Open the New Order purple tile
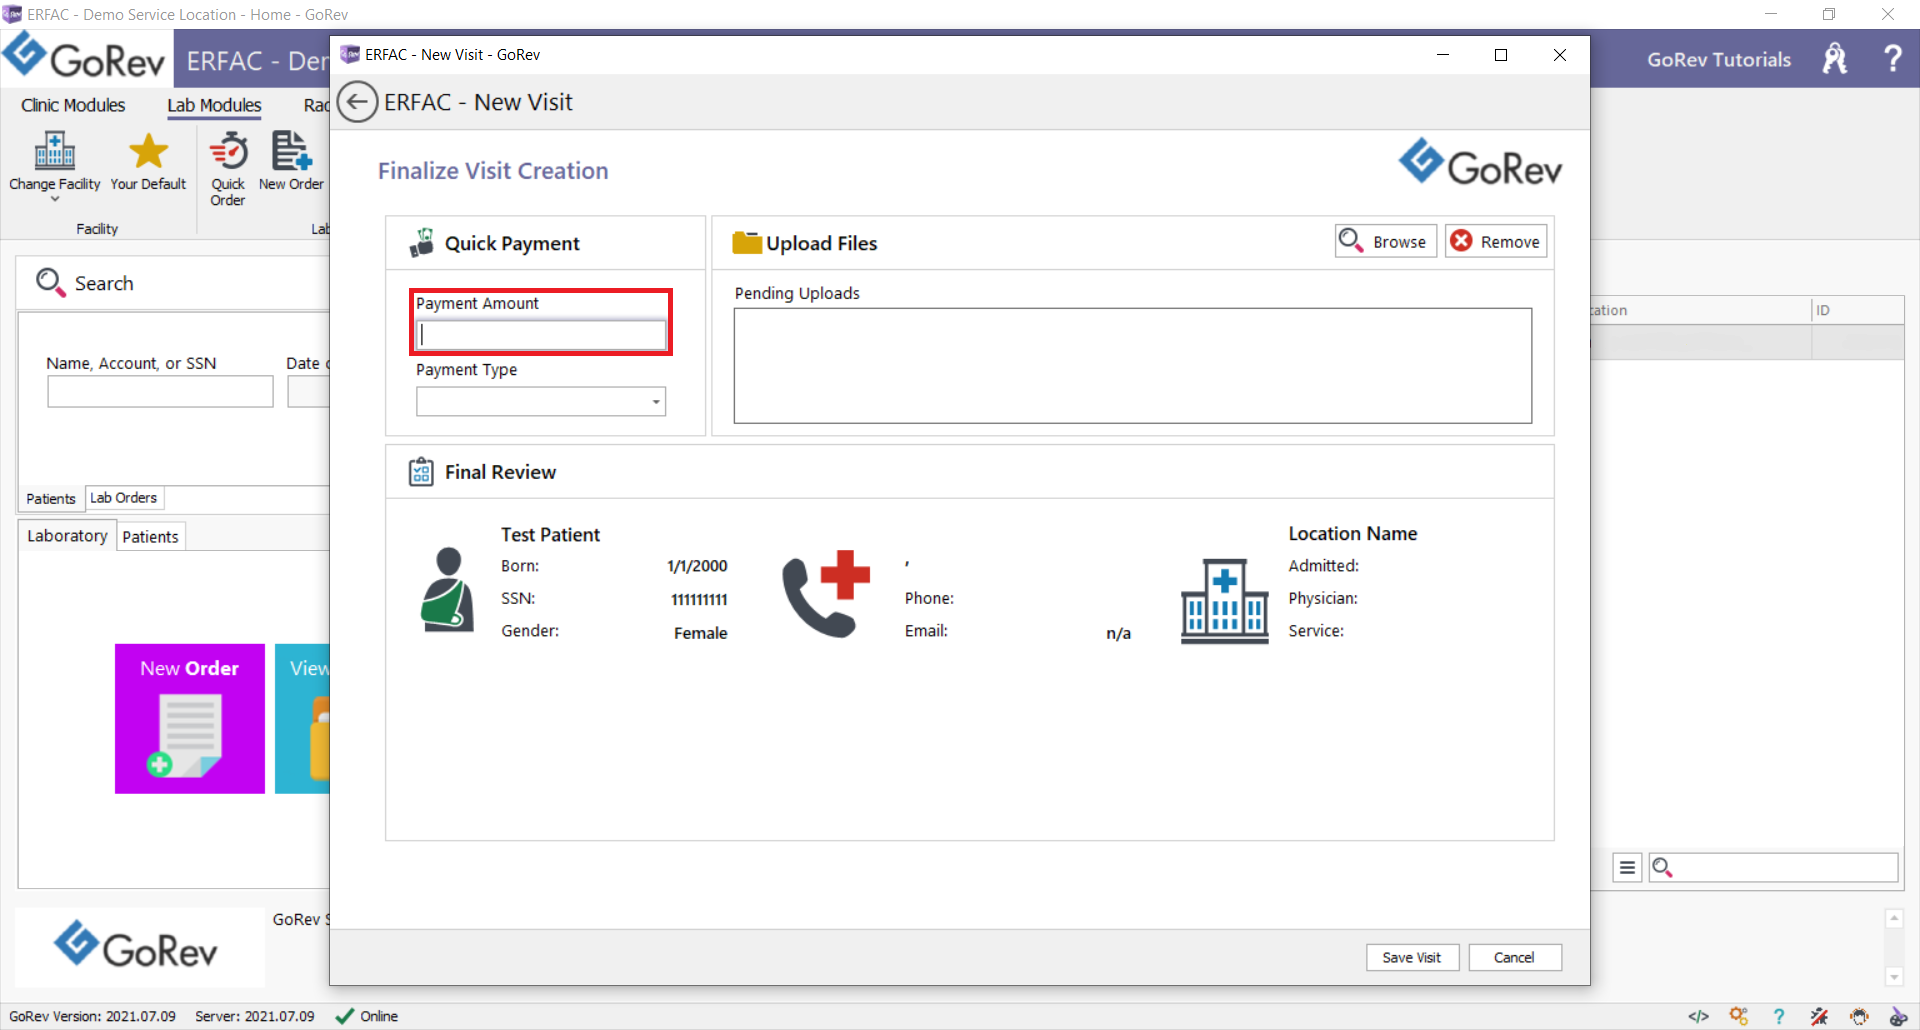 [x=190, y=719]
